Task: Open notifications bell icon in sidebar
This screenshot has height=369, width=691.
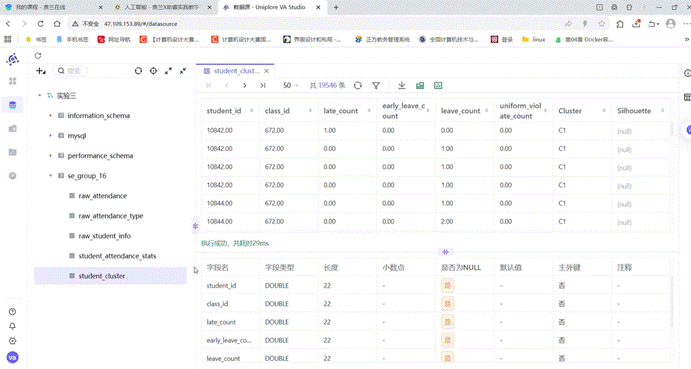Action: [12, 326]
